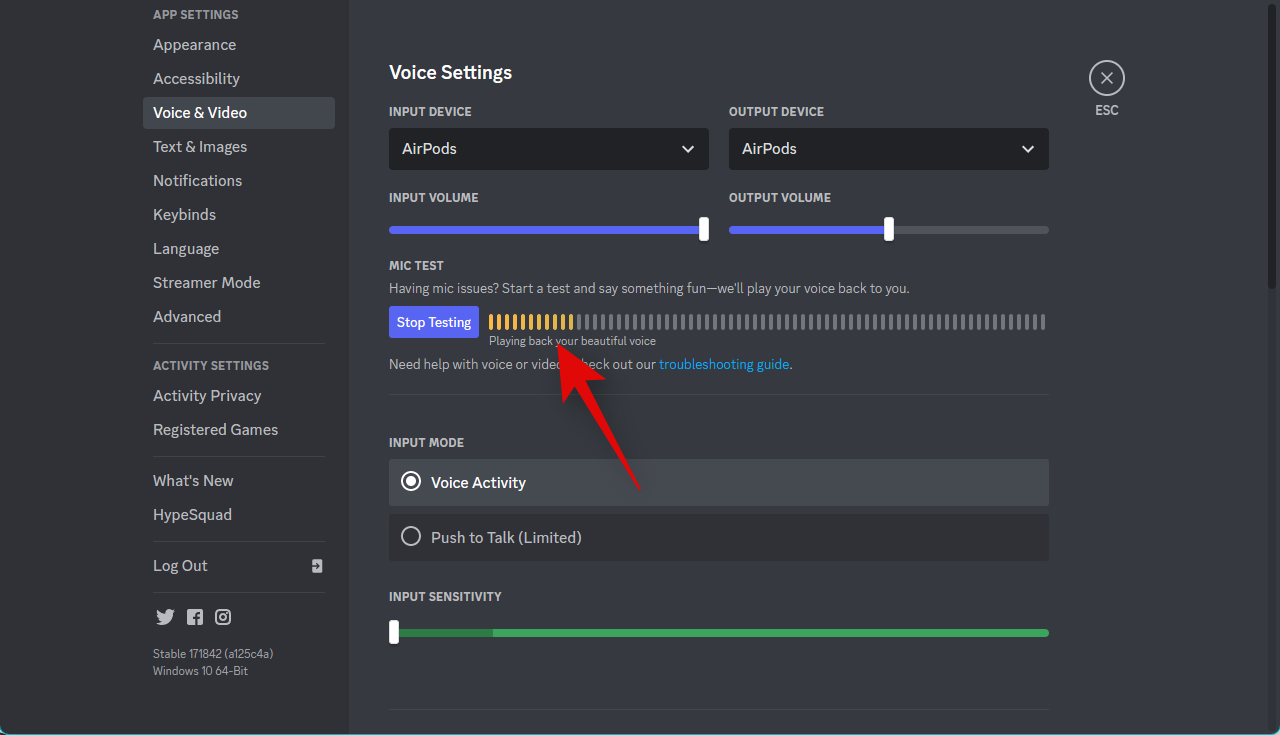This screenshot has height=735, width=1280.
Task: Click the Output Volume slider handle
Action: click(889, 229)
